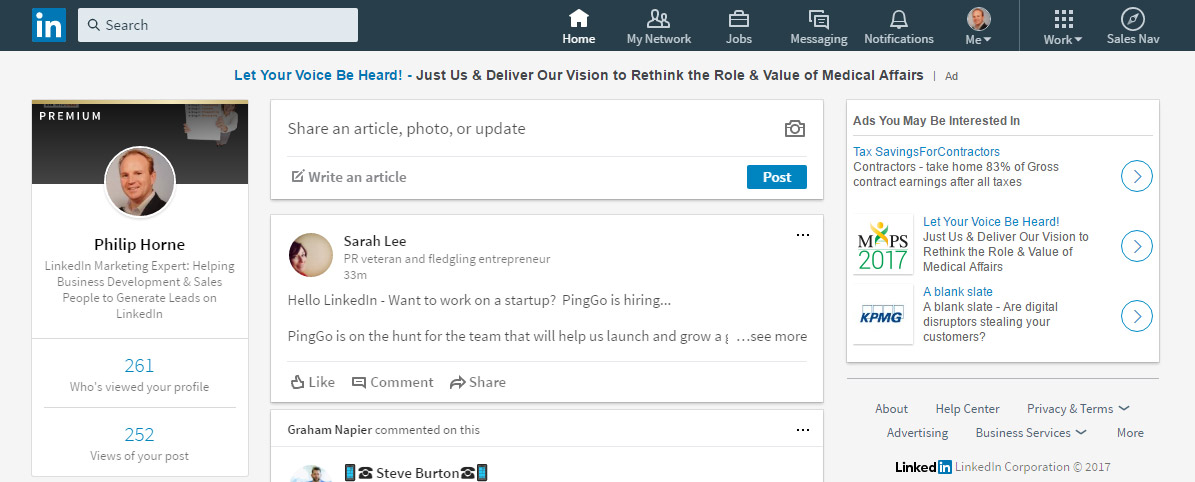Open Tax SavingsForContractors ad link
This screenshot has height=482, width=1195.
(x=926, y=152)
